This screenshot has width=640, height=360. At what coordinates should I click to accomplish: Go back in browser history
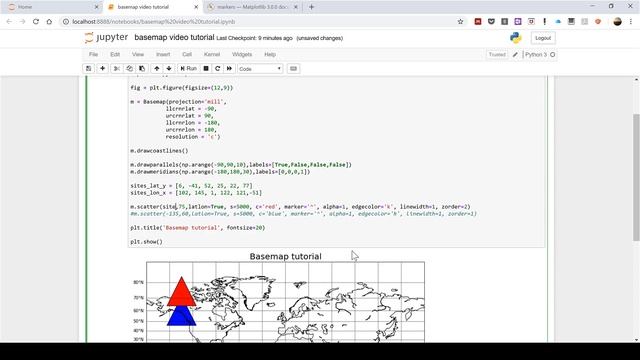(x=9, y=22)
